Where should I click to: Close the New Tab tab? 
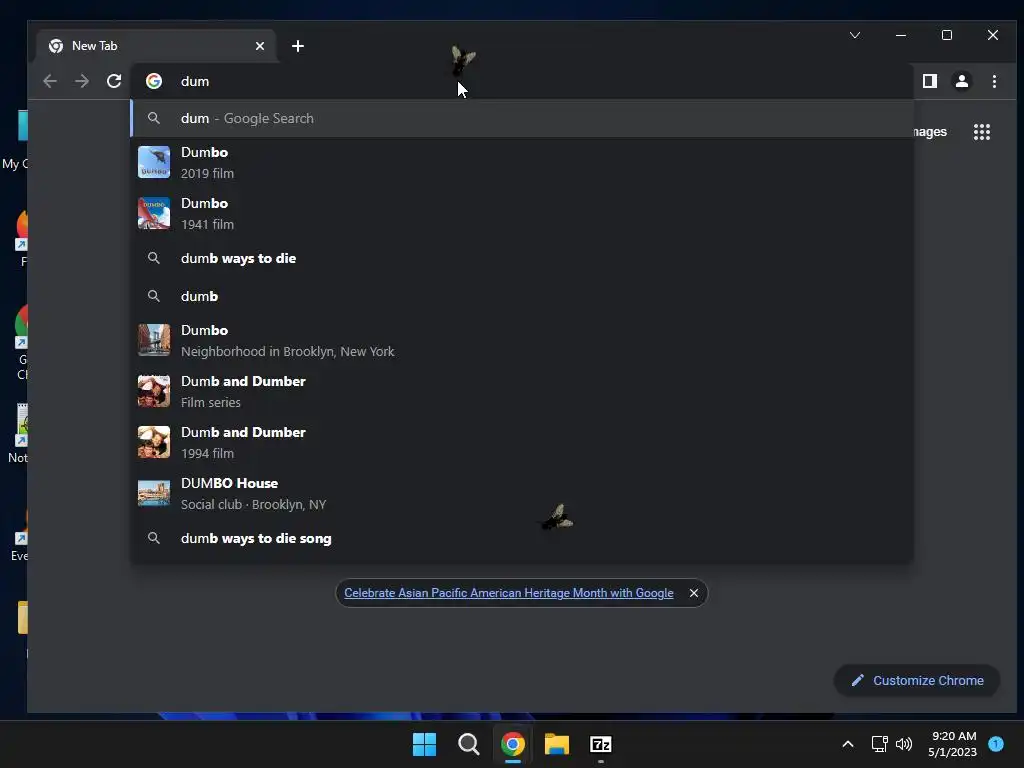pos(260,46)
